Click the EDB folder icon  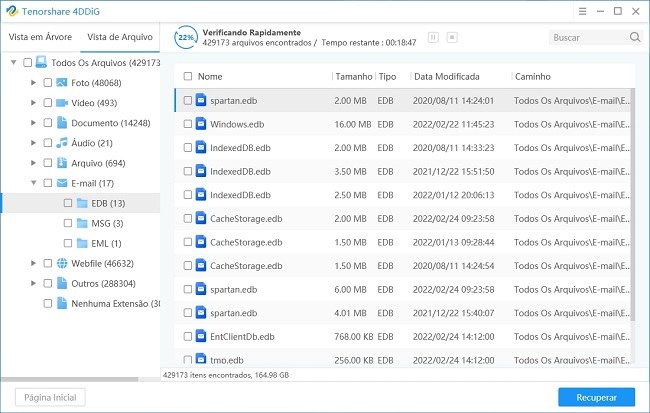click(x=82, y=203)
